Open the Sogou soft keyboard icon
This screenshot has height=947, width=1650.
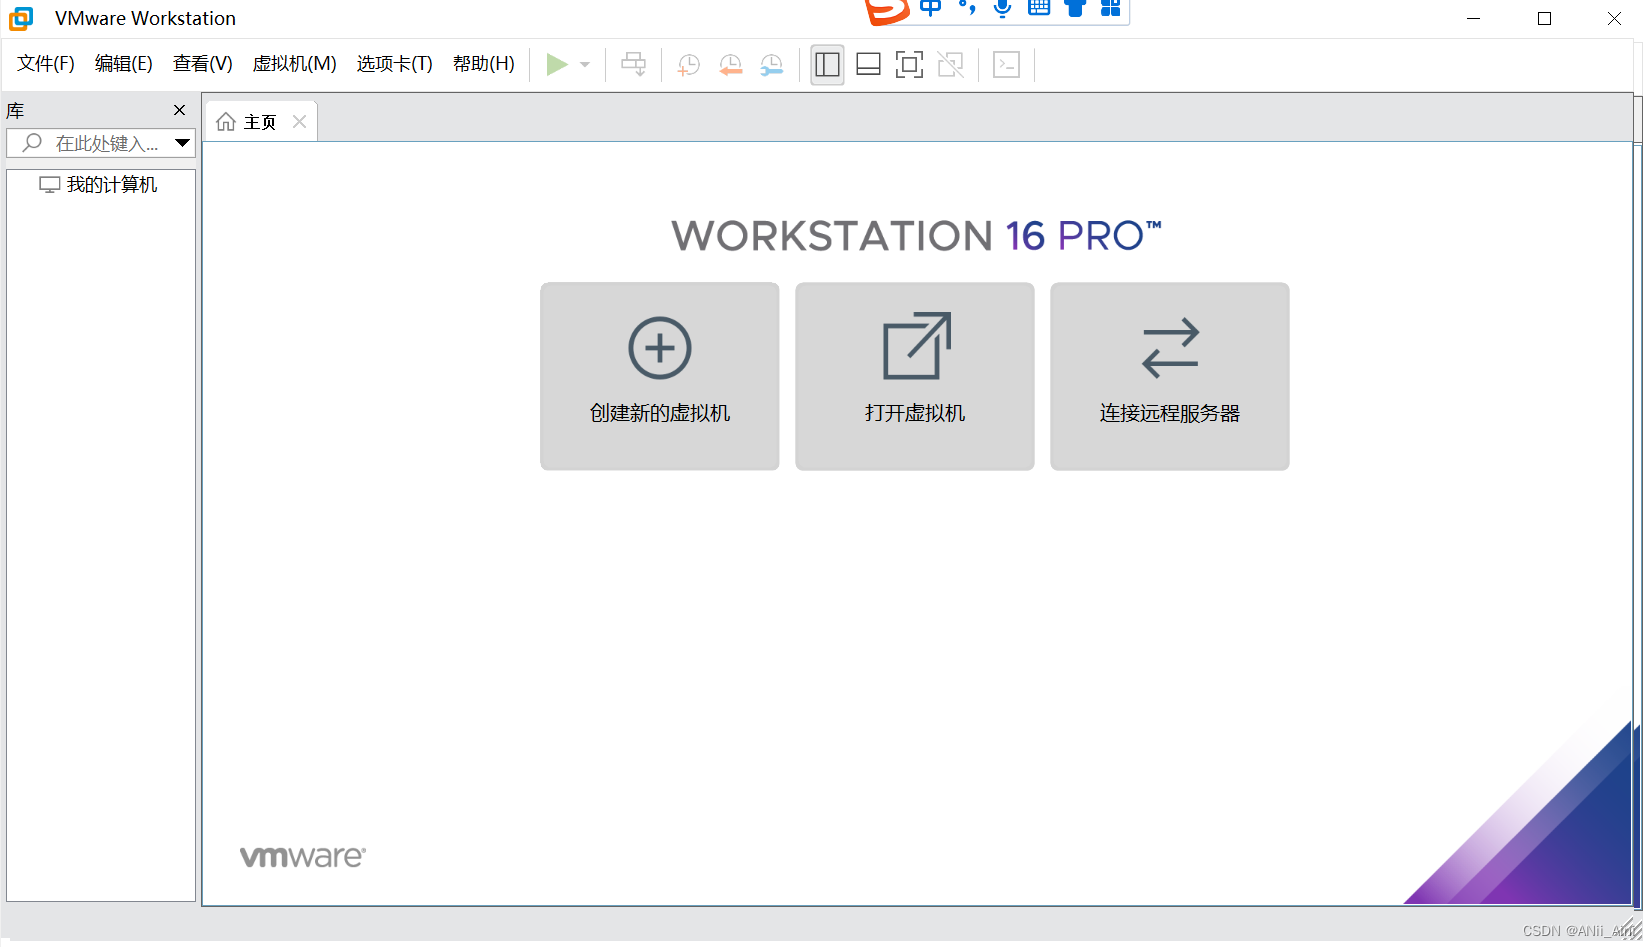point(1039,8)
